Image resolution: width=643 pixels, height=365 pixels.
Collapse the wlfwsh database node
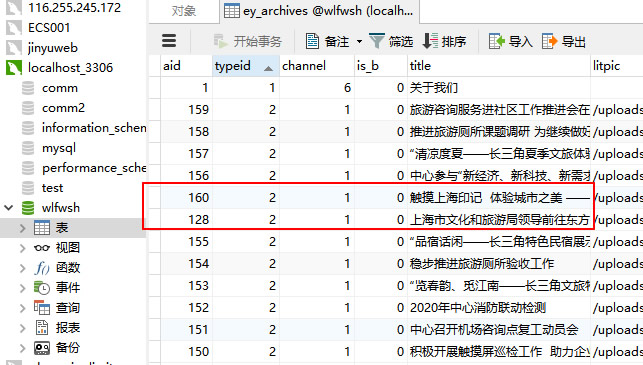click(9, 208)
